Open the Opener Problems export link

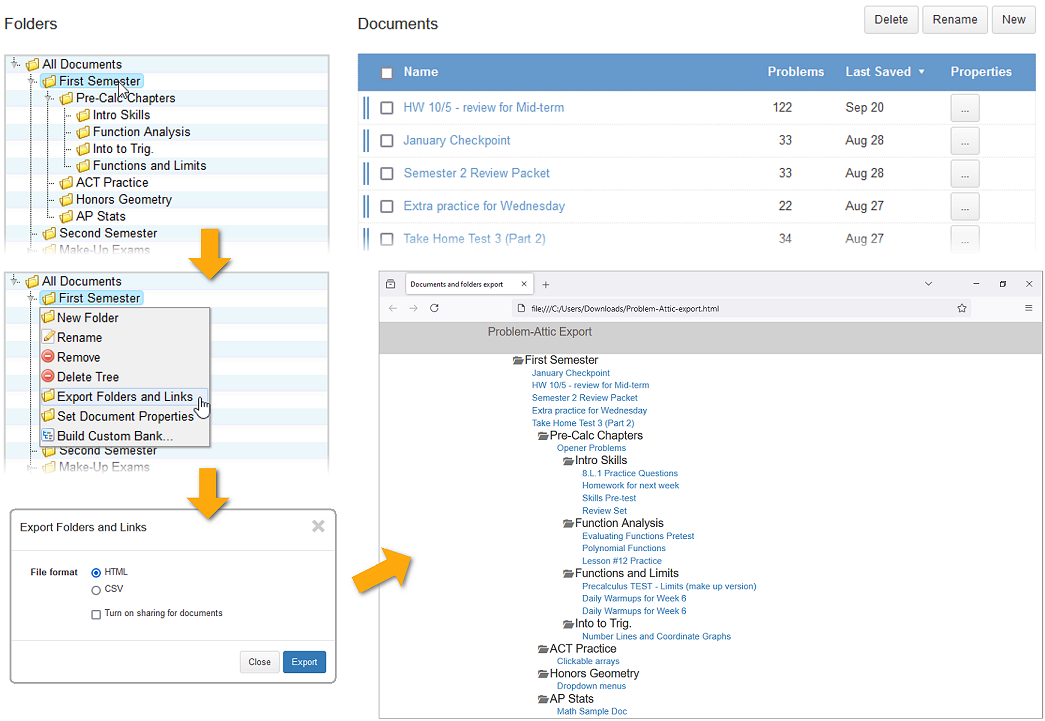point(591,448)
